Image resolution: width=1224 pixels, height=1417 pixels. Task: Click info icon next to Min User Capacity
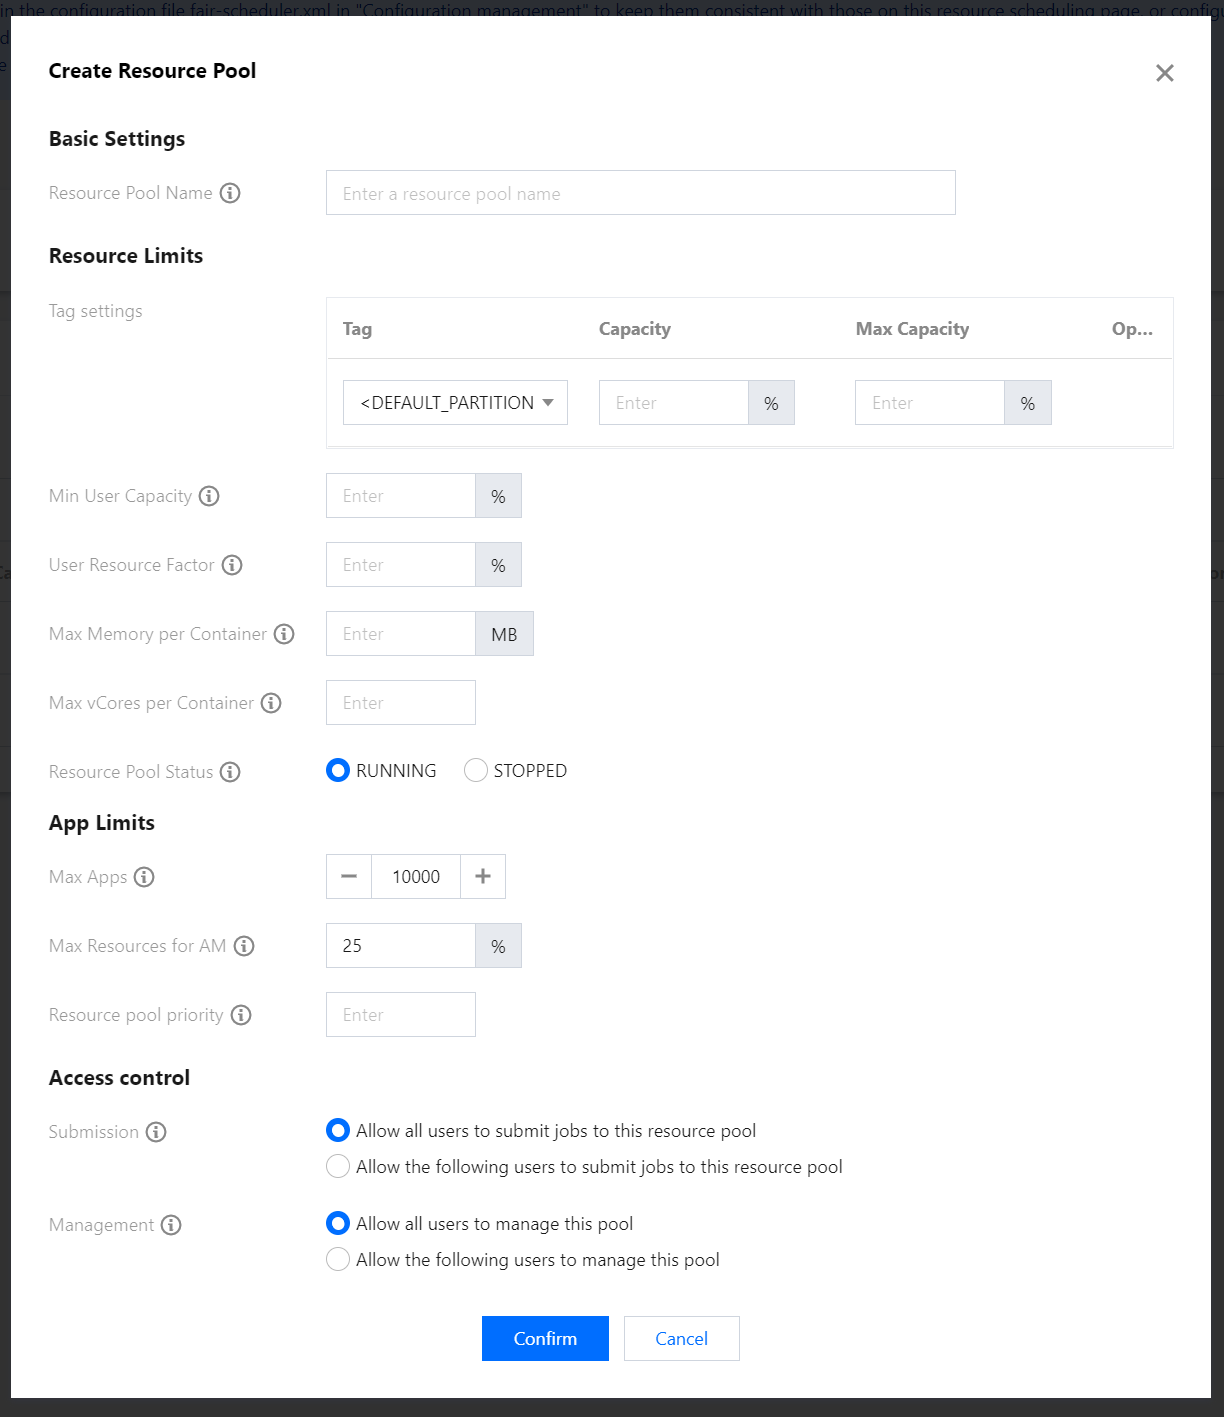point(209,496)
